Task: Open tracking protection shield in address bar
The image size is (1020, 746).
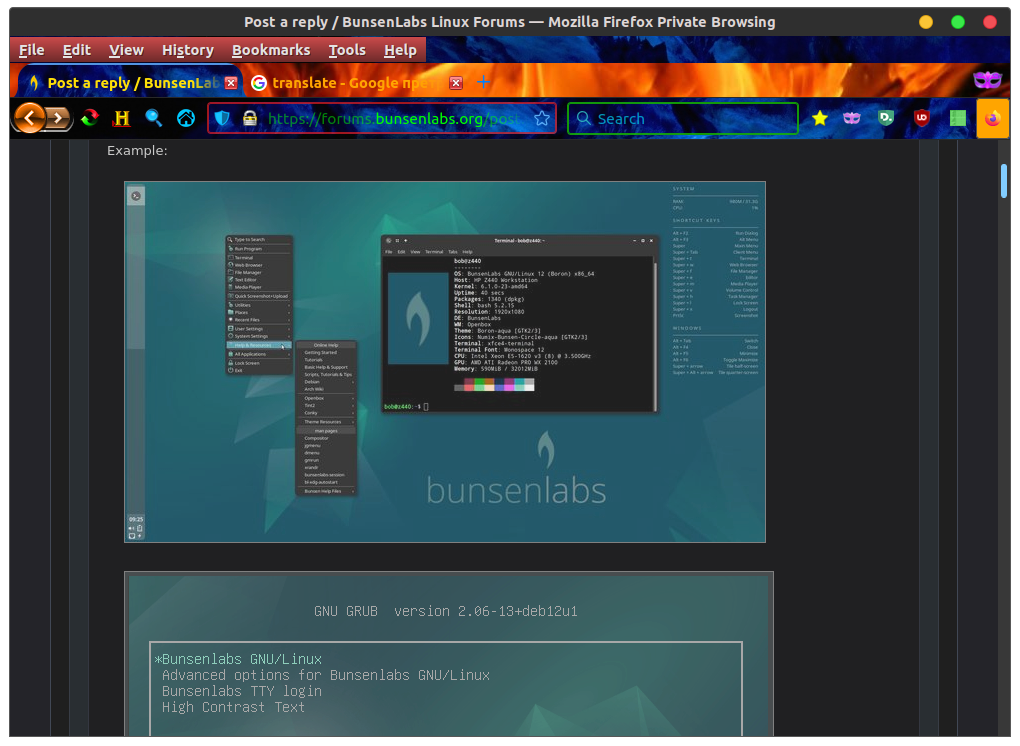Action: pos(222,118)
